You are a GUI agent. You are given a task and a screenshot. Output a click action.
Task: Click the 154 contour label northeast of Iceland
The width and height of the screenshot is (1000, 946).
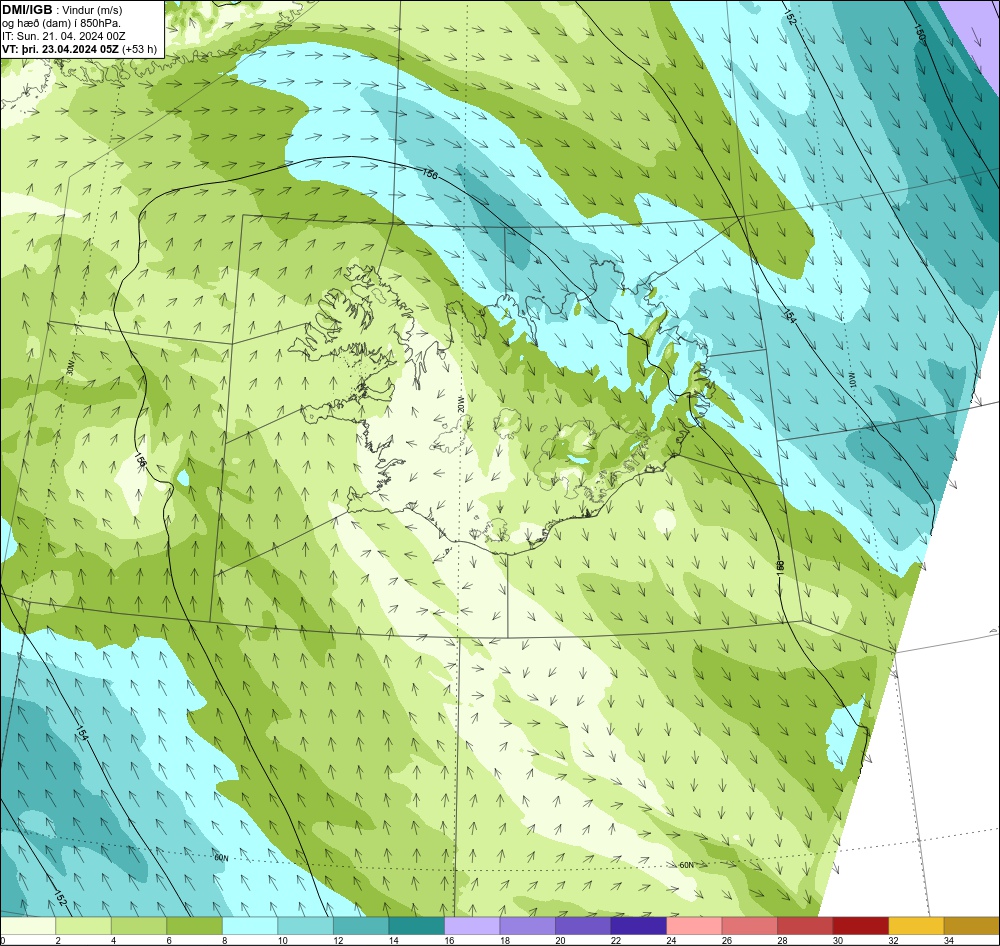tap(789, 315)
